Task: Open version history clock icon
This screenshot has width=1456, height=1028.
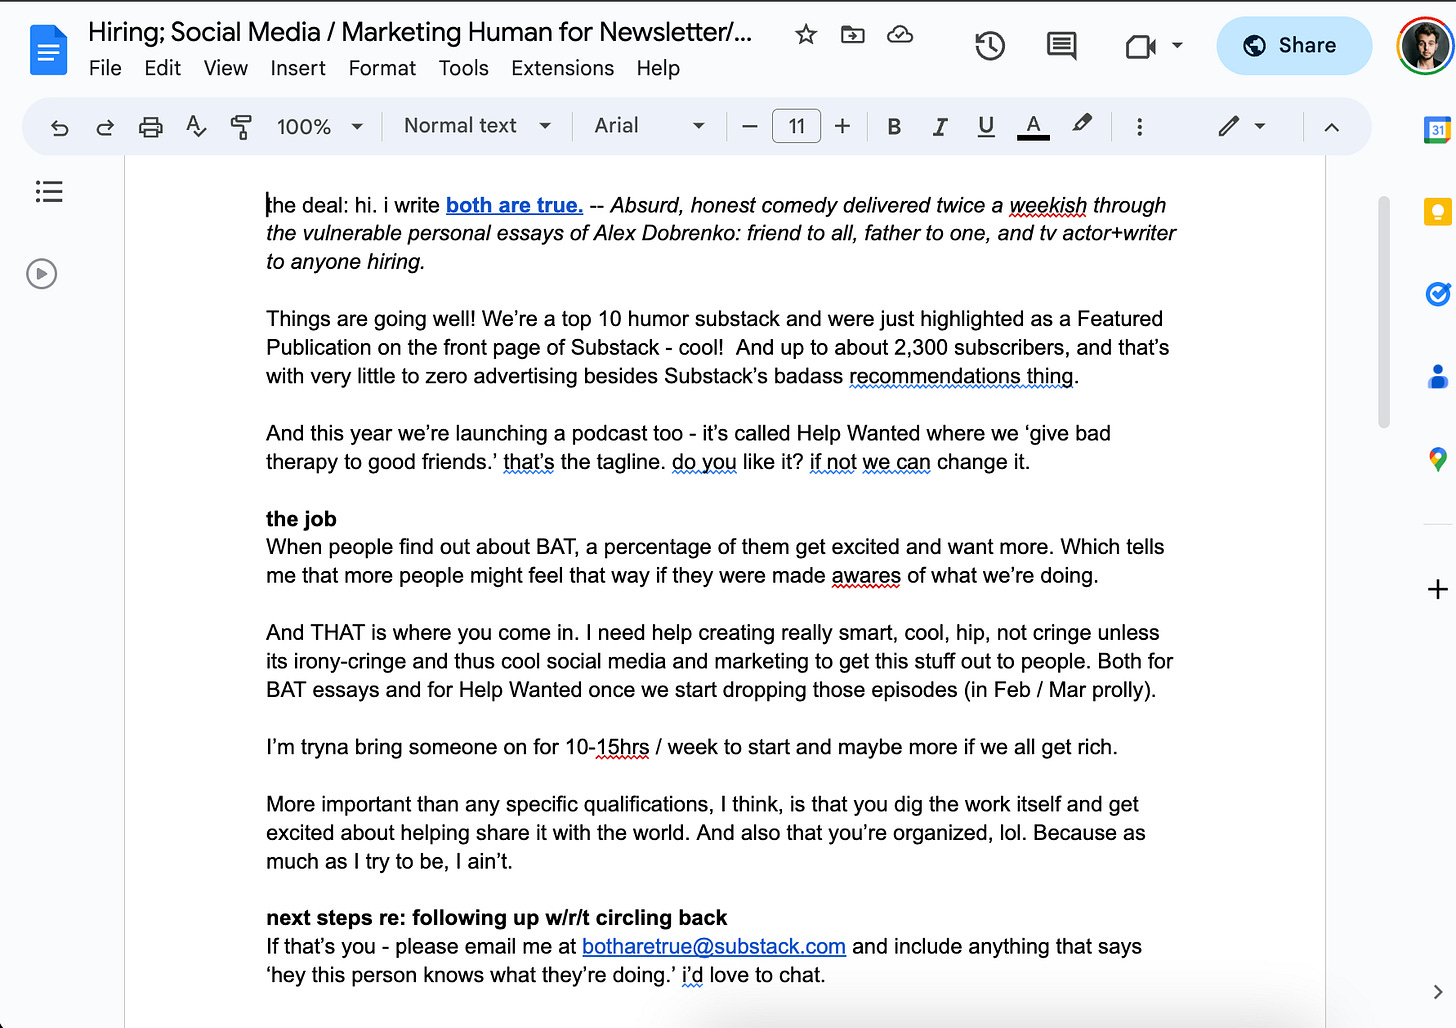Action: (x=990, y=46)
